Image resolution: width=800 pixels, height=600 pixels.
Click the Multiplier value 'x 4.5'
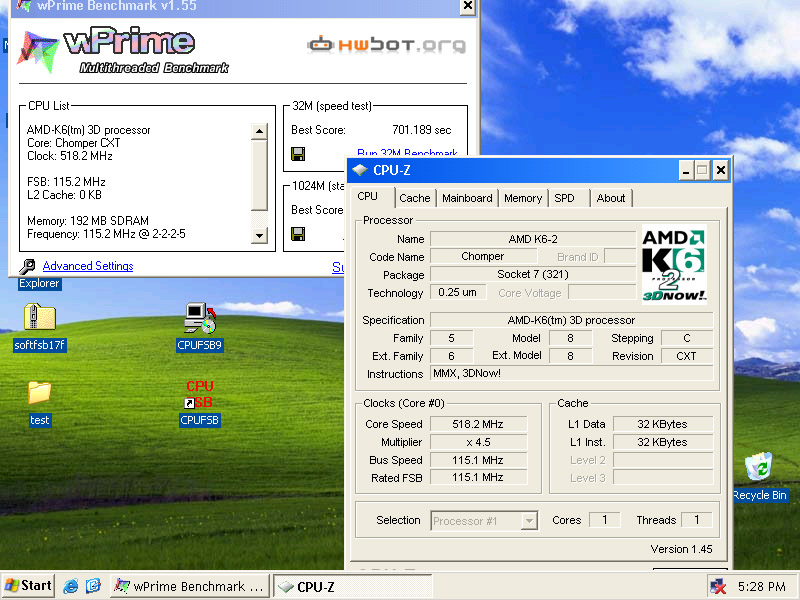click(x=478, y=442)
